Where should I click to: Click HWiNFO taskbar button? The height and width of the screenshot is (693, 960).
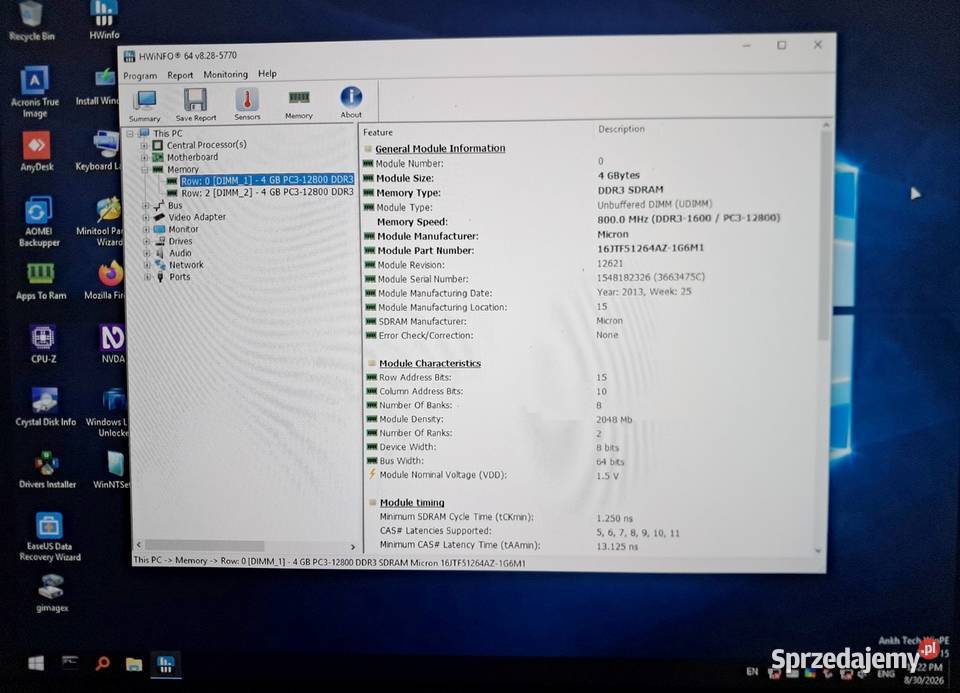click(x=165, y=664)
